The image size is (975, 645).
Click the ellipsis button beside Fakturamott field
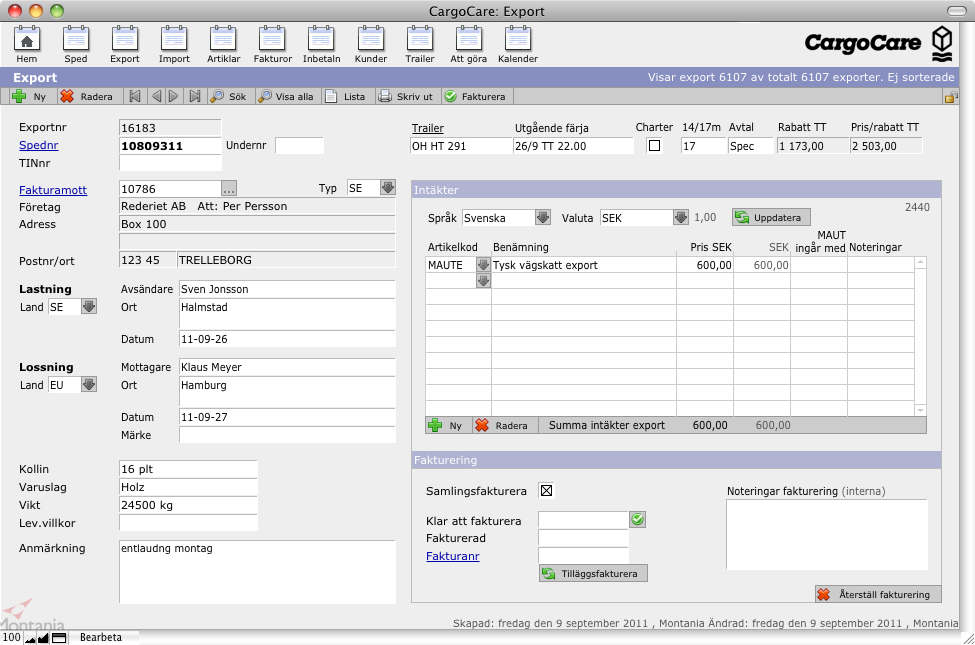(x=229, y=188)
